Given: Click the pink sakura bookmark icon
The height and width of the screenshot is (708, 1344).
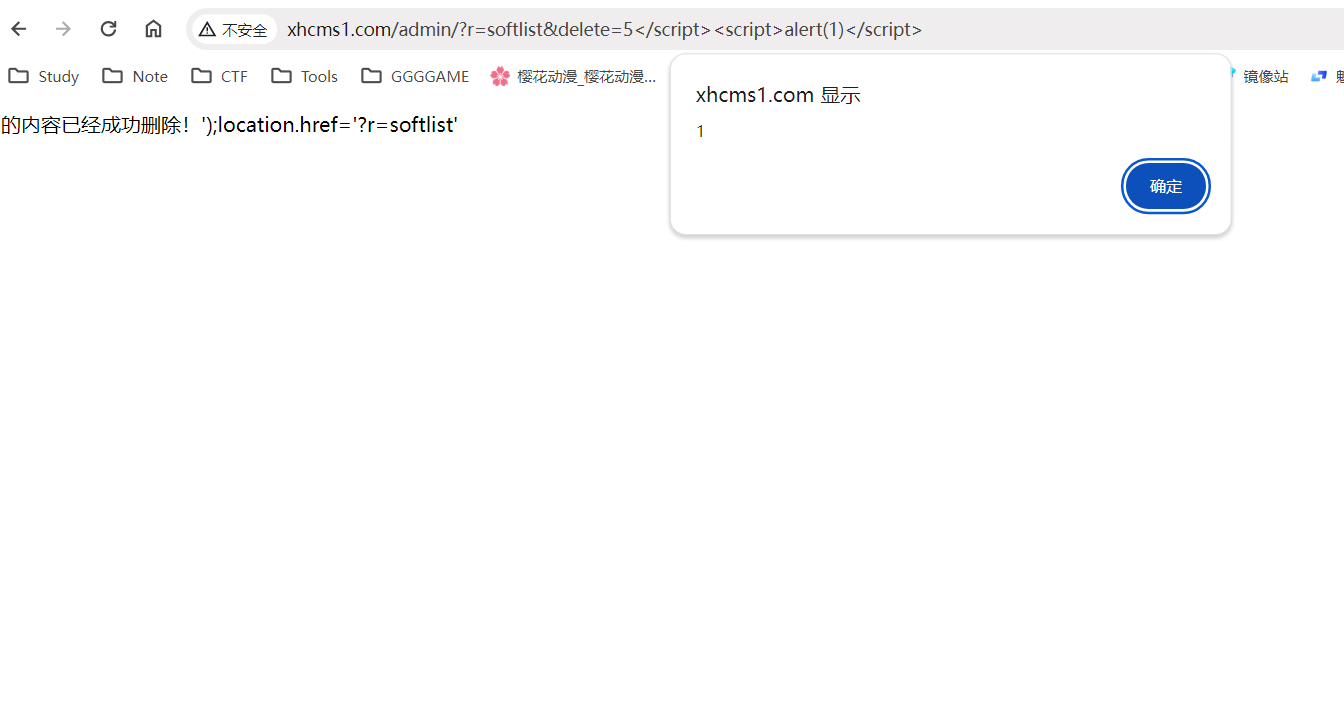Looking at the screenshot, I should (x=500, y=76).
